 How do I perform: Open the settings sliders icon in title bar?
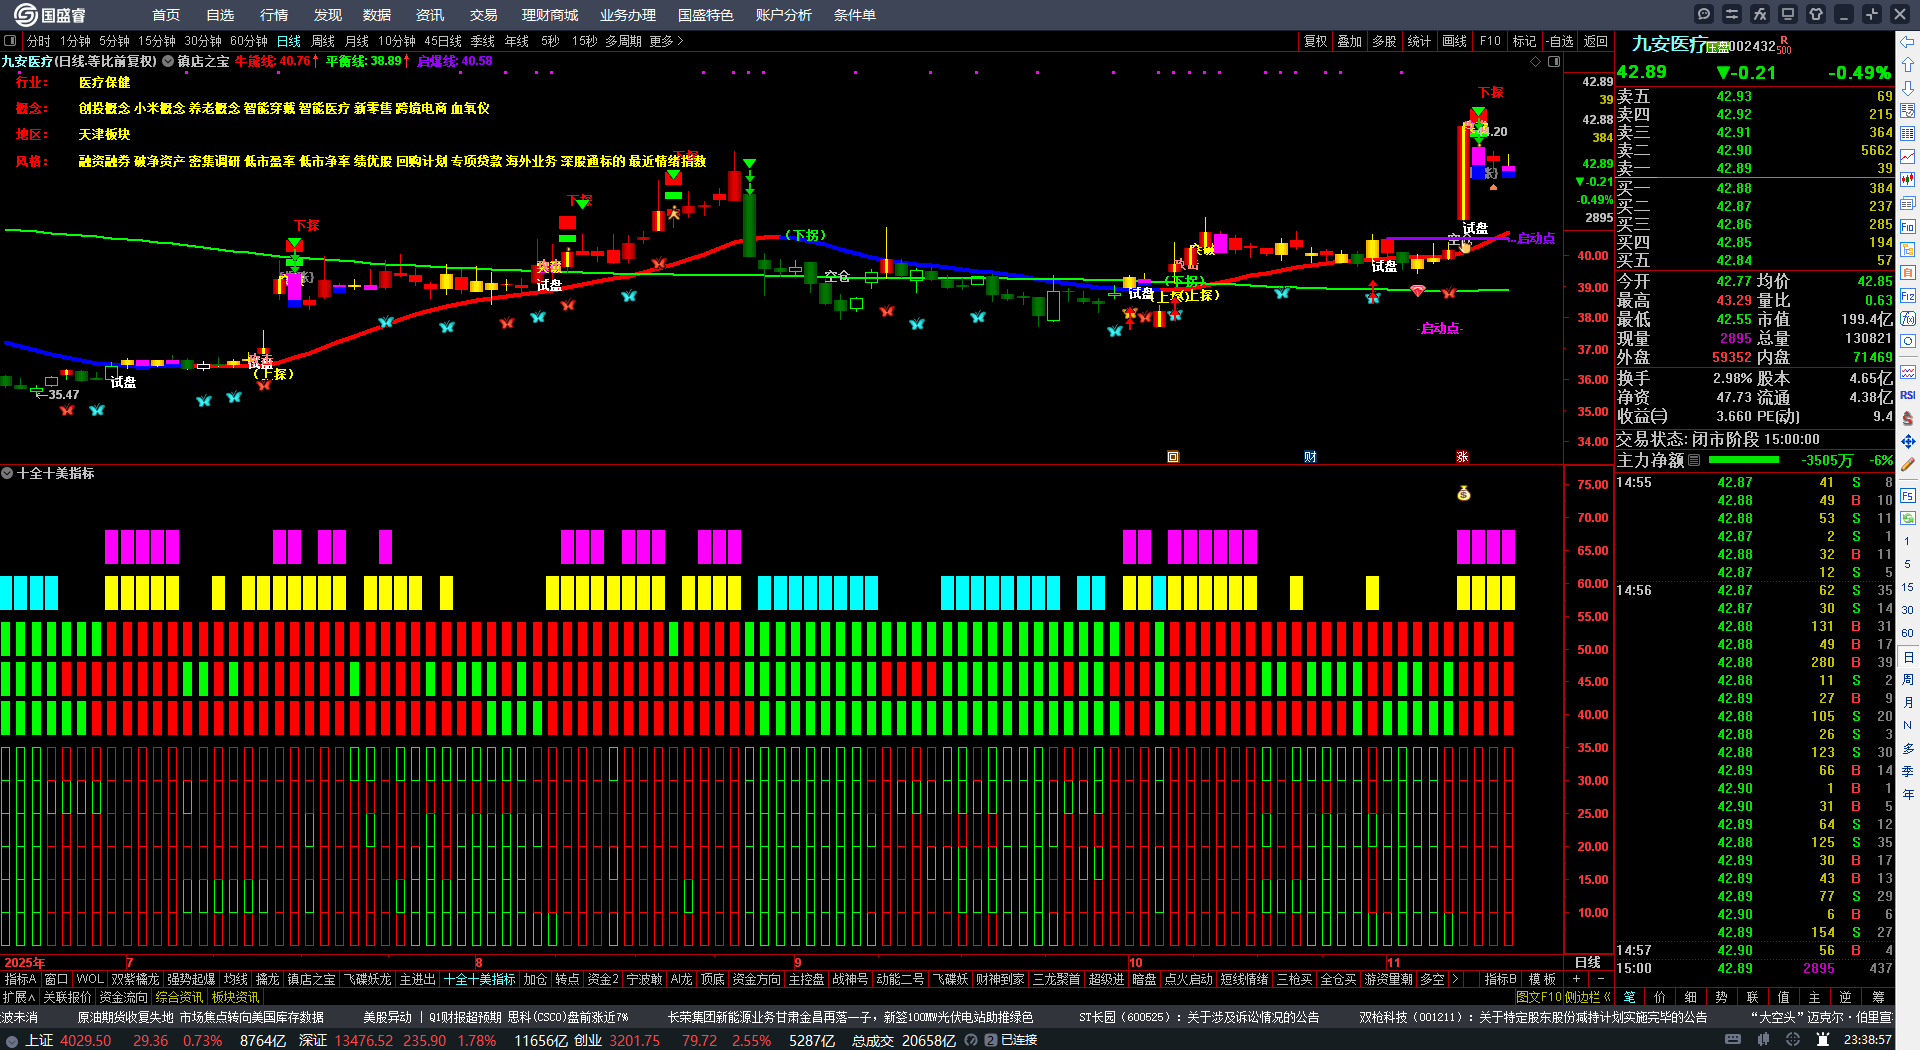point(1732,14)
